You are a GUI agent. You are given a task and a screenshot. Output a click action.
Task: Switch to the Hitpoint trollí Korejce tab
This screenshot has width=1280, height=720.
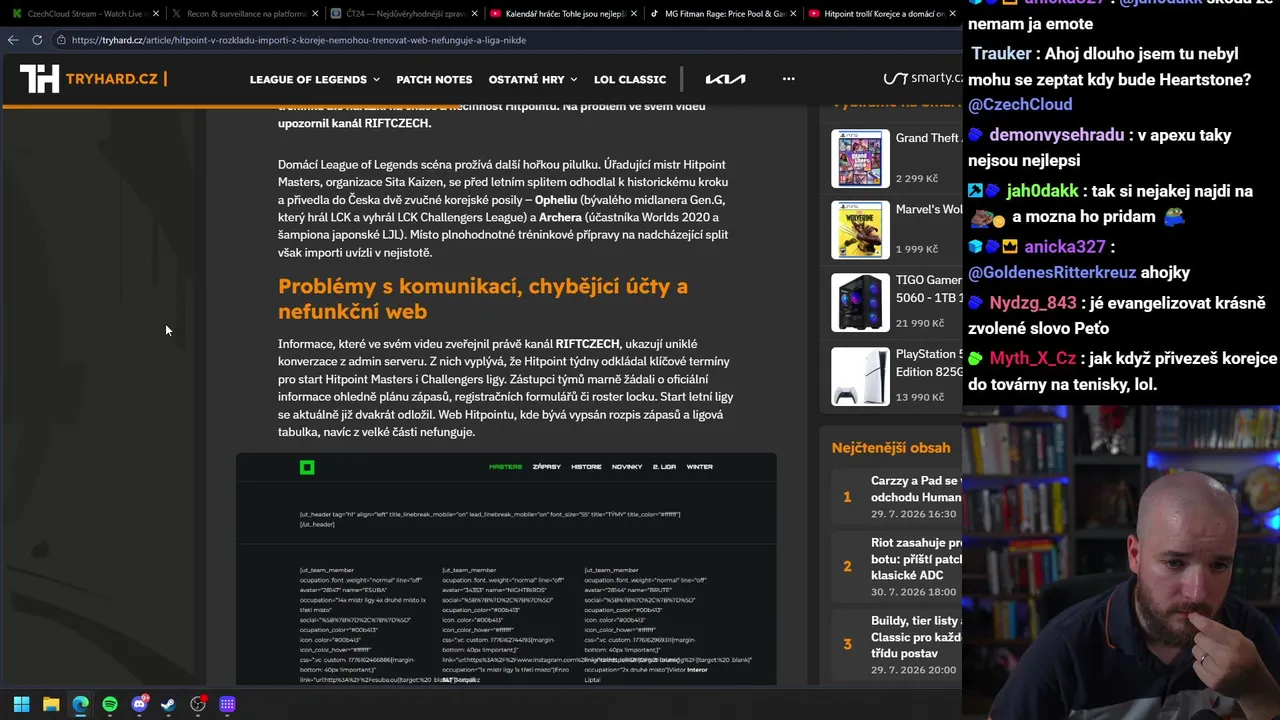click(882, 14)
